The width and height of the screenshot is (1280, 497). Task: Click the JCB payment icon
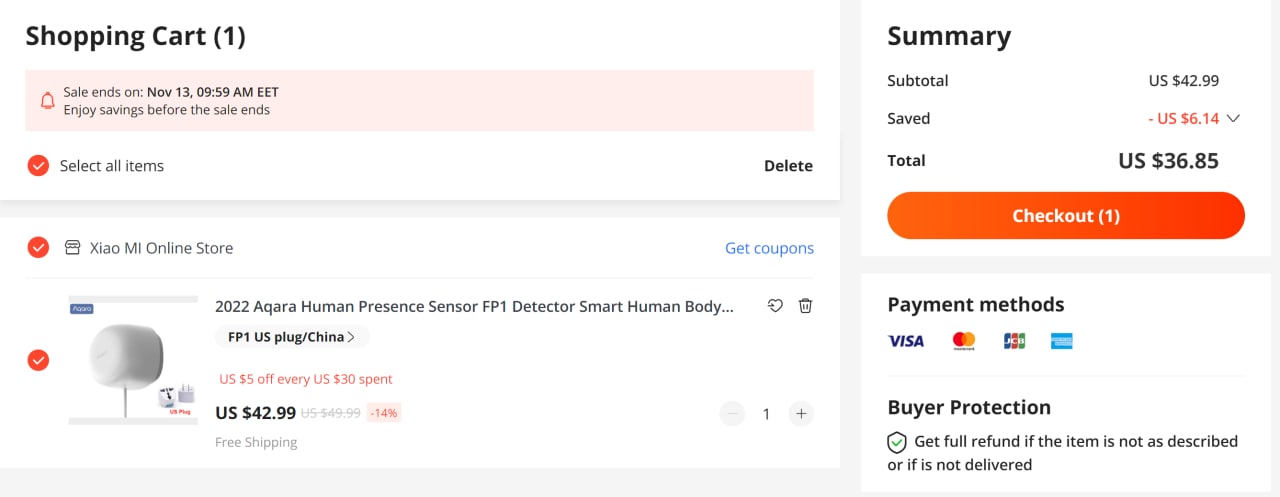point(1014,341)
